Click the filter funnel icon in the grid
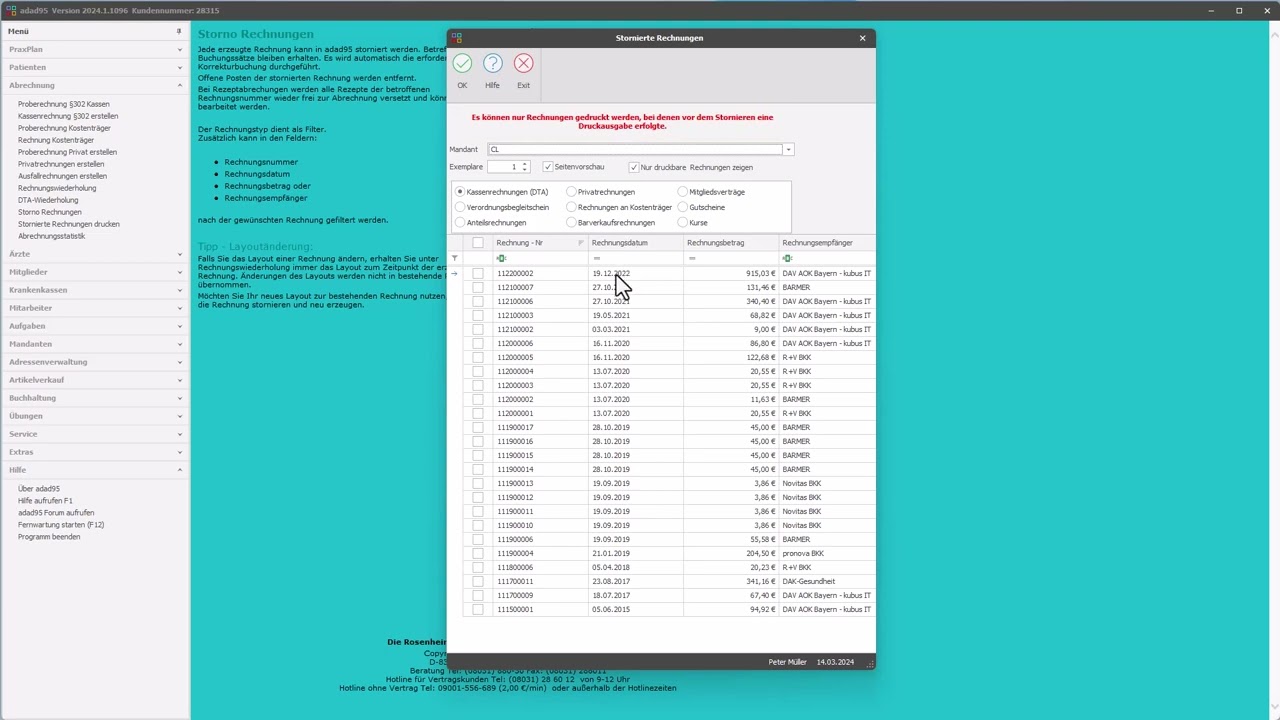 [x=455, y=258]
